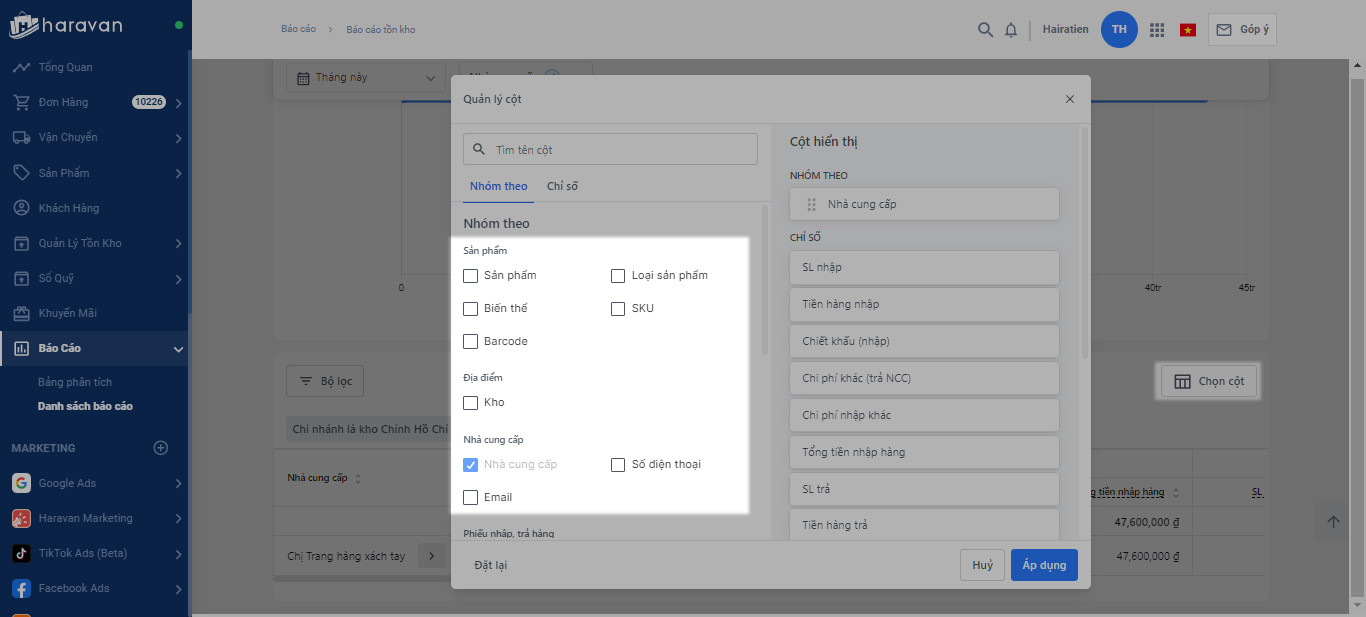
Task: Check the Sản phẩm checkbox
Action: pyautogui.click(x=471, y=275)
